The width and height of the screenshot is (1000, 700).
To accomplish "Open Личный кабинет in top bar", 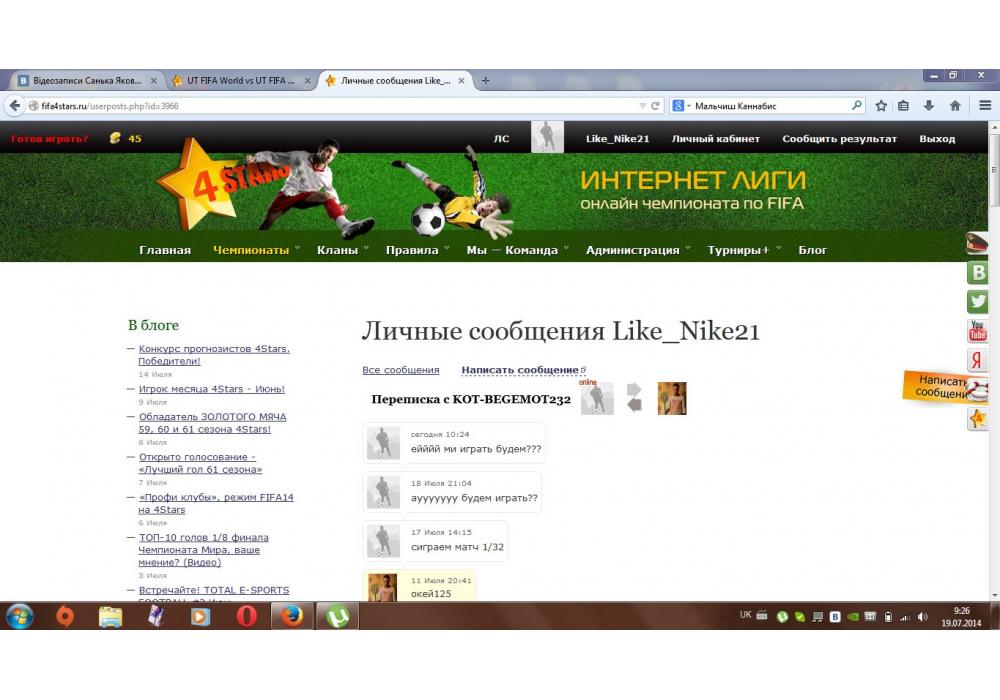I will click(715, 139).
